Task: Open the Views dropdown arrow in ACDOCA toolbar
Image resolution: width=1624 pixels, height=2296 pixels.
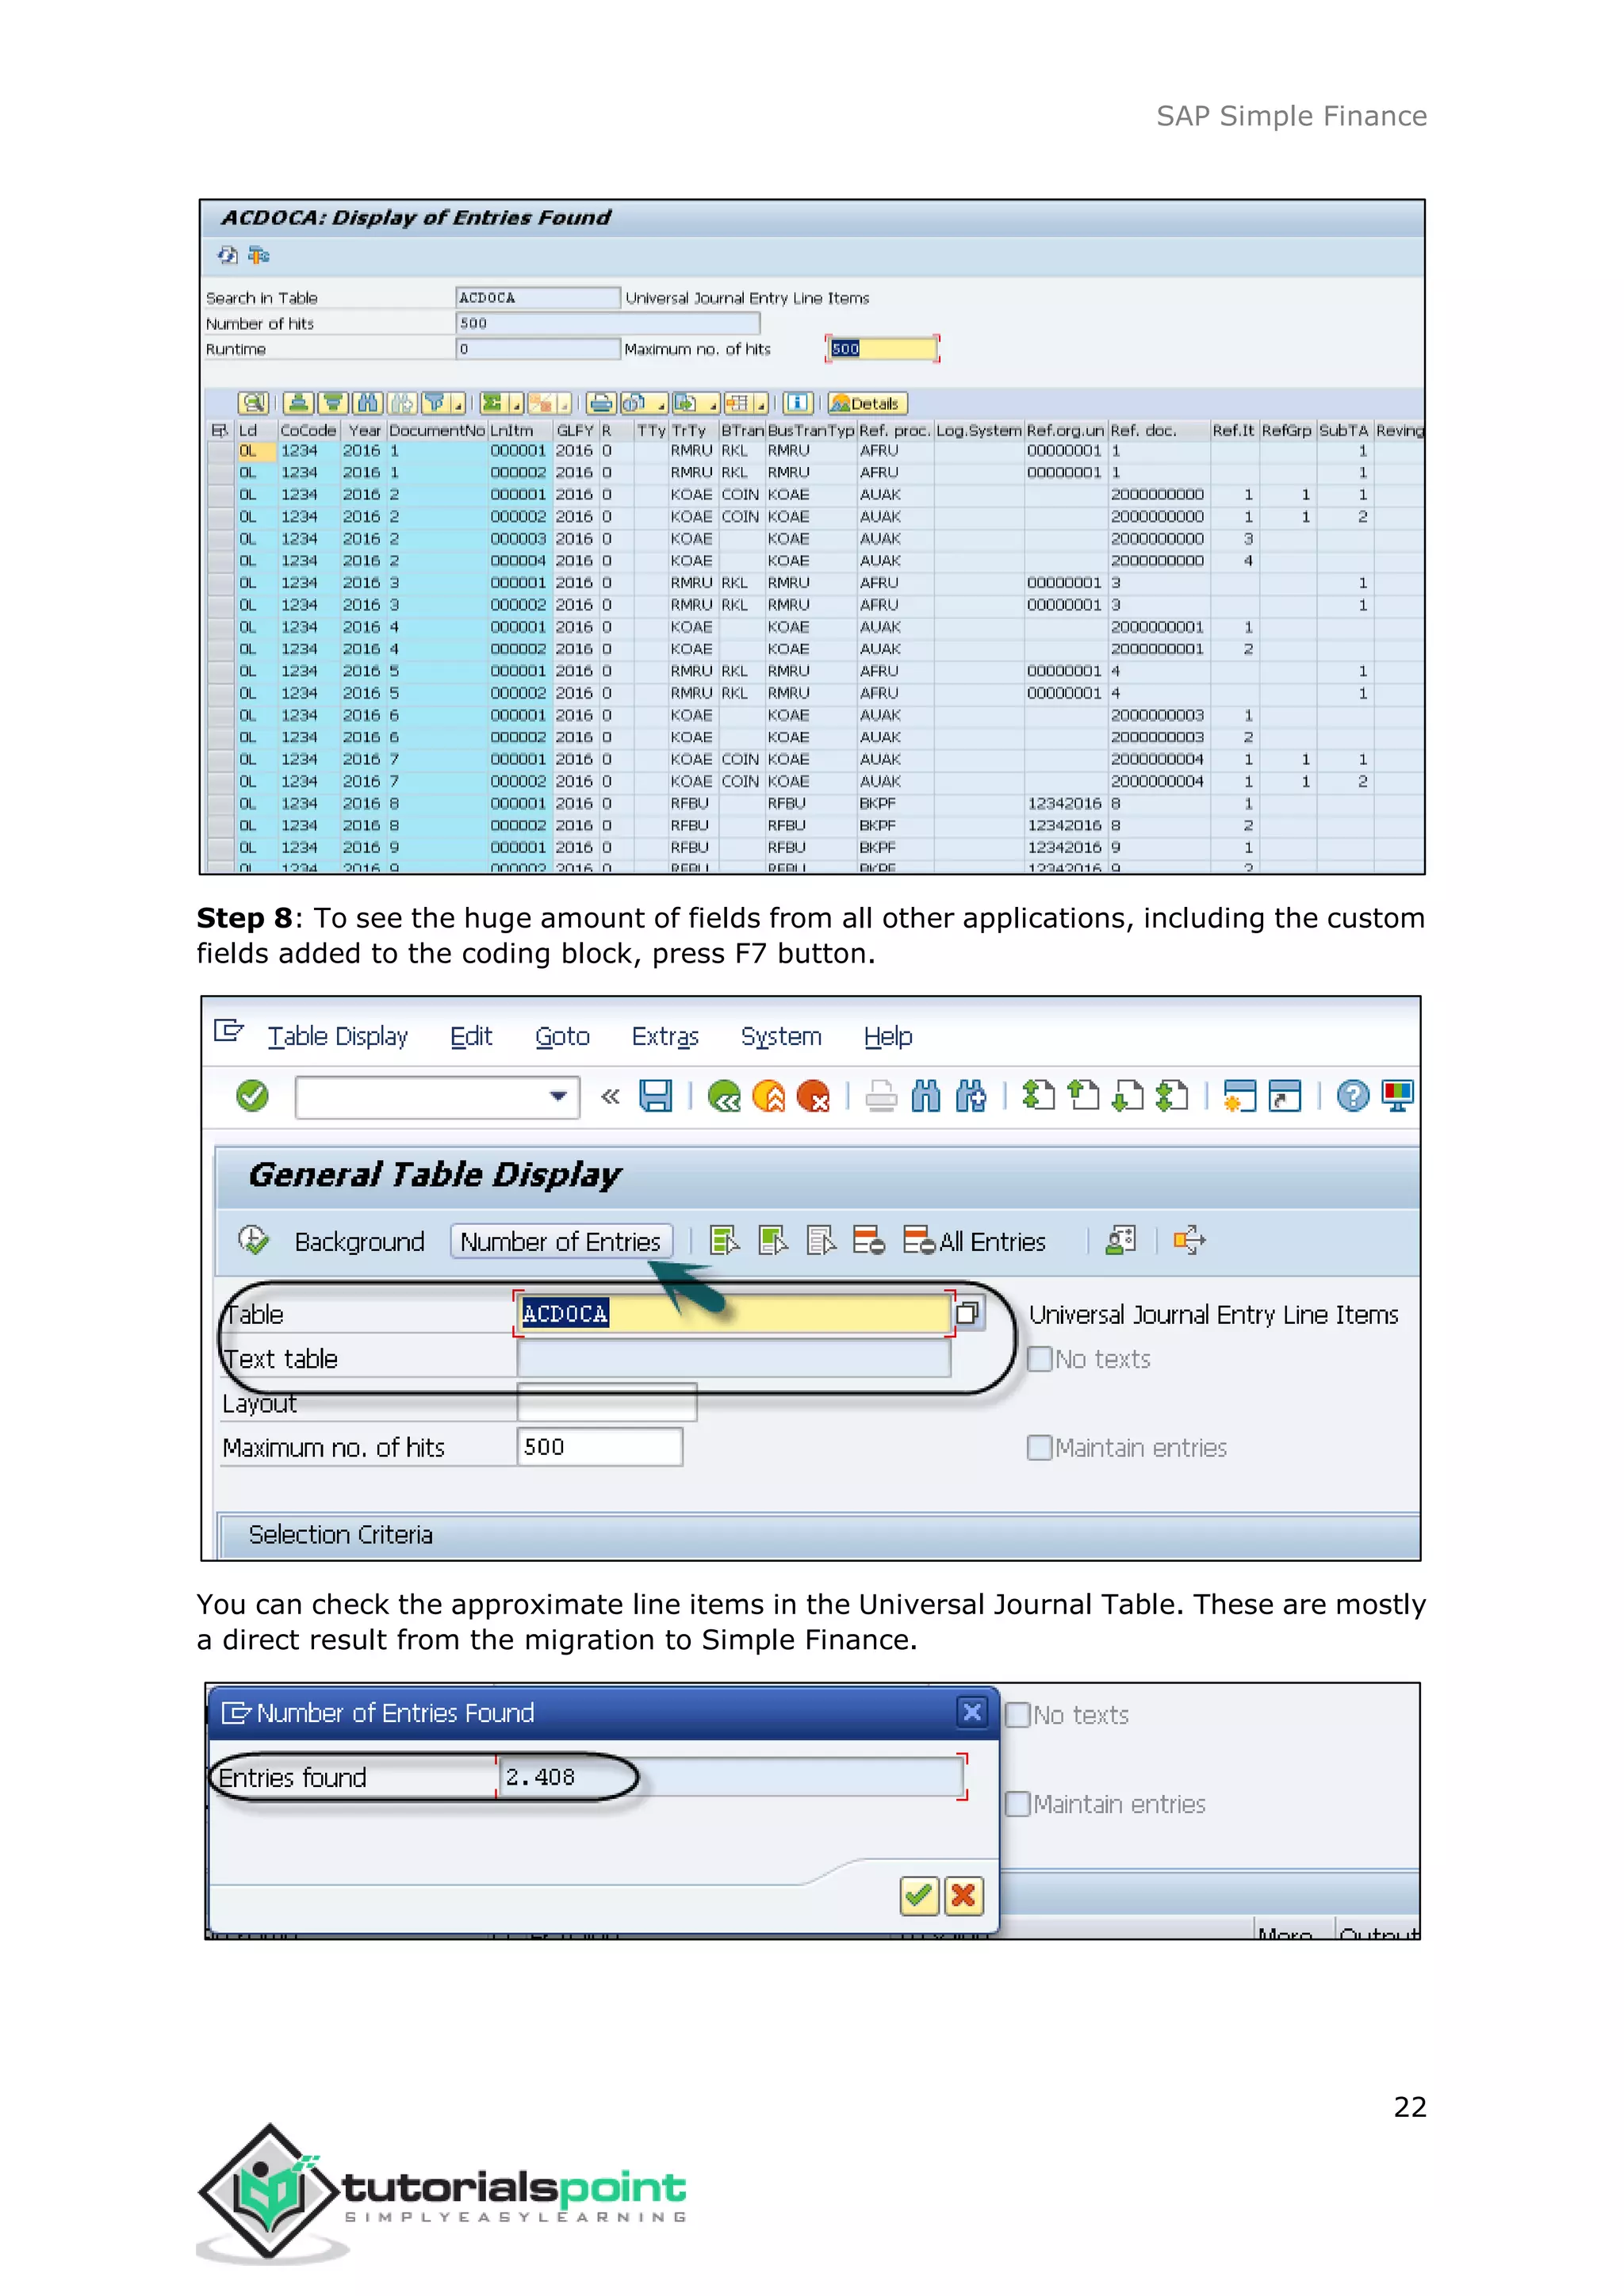Action: click(660, 404)
